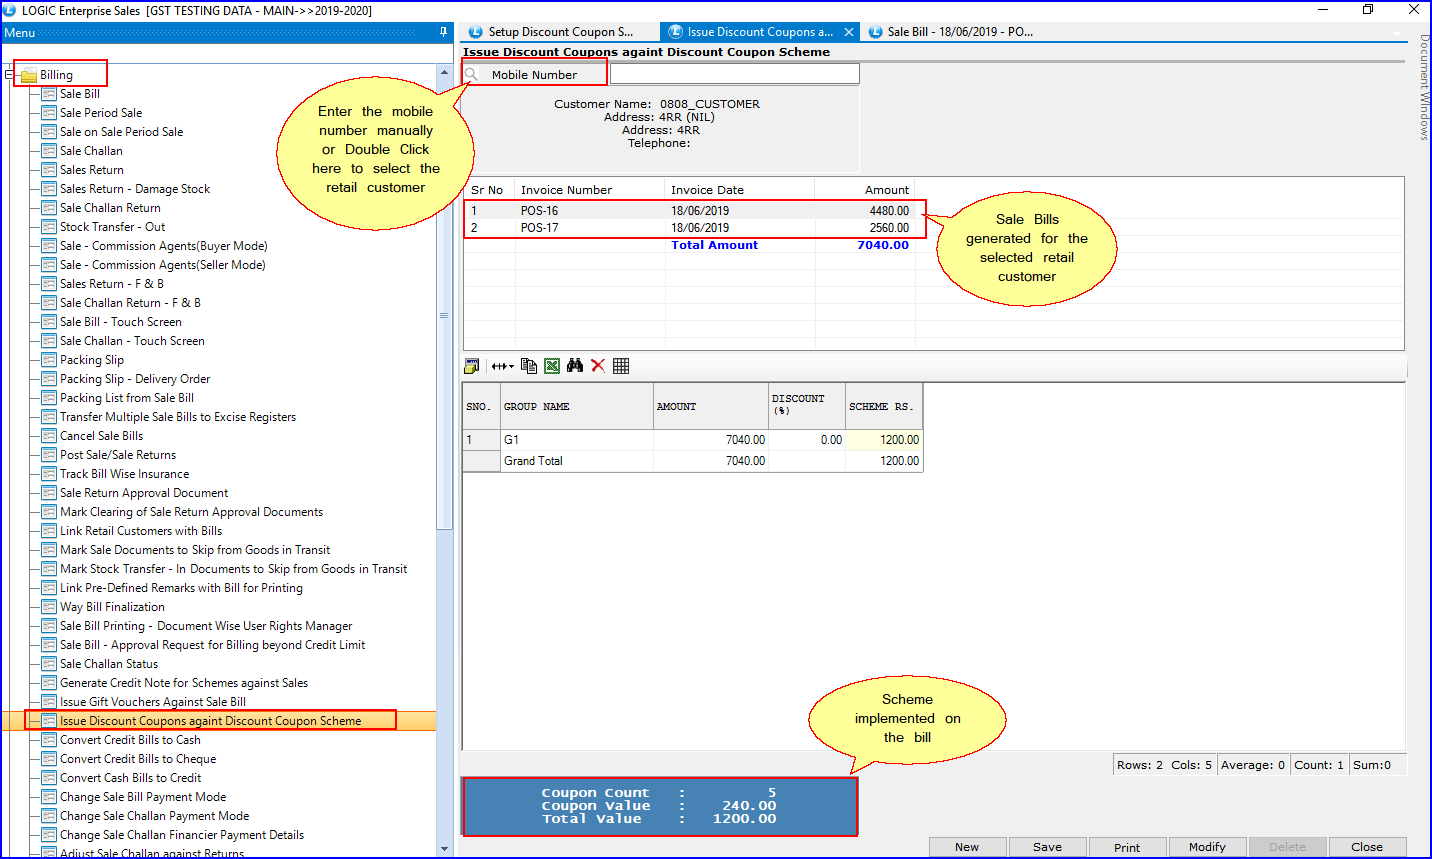1432x859 pixels.
Task: Open the tab list dropdown arrow
Action: point(1398,35)
